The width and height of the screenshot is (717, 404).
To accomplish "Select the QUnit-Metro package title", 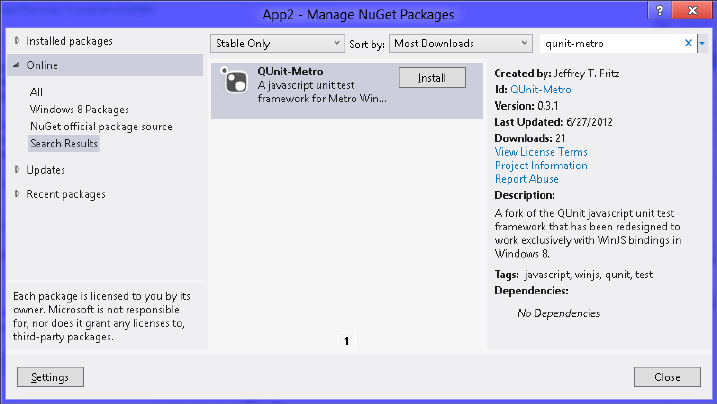I will point(290,71).
